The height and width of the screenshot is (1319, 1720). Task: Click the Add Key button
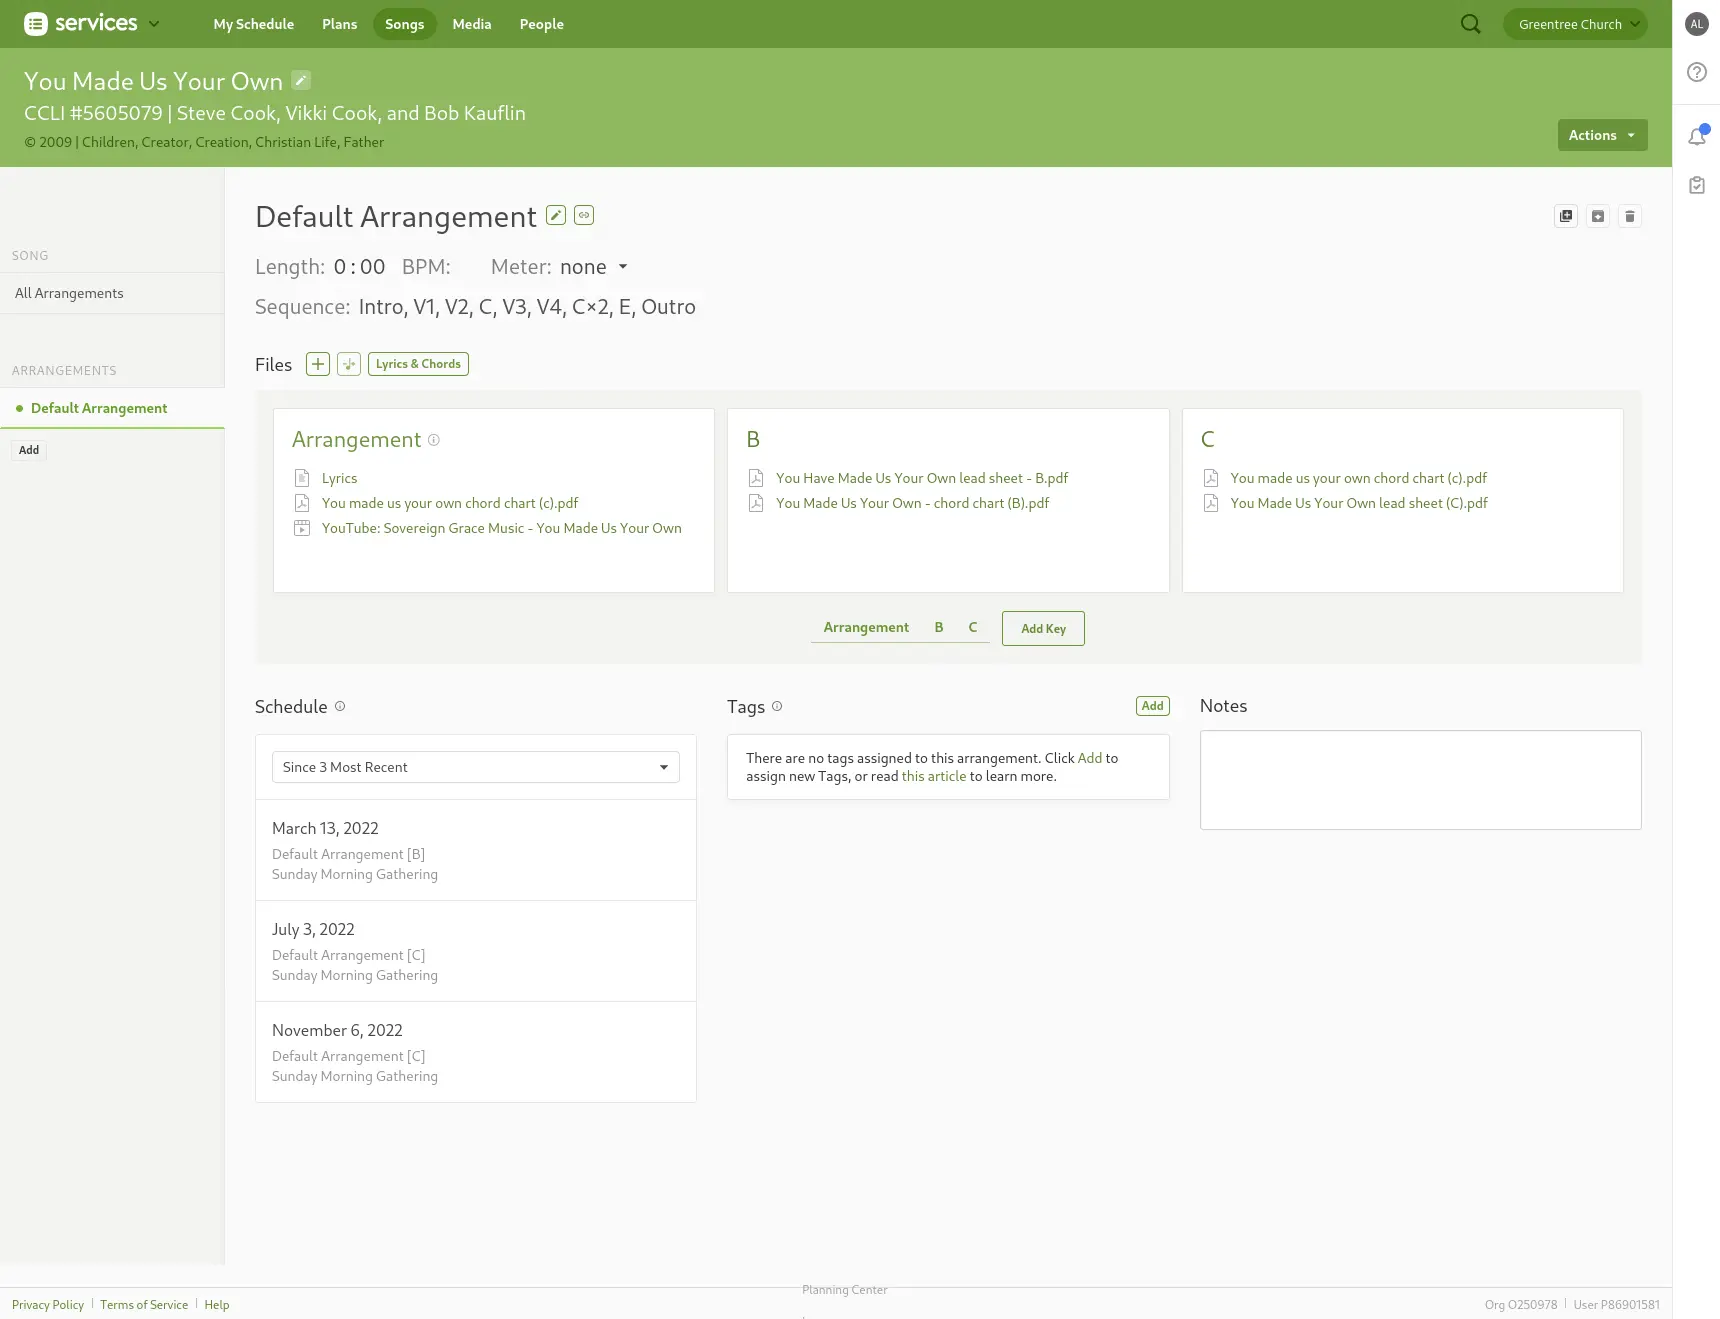[x=1043, y=628]
